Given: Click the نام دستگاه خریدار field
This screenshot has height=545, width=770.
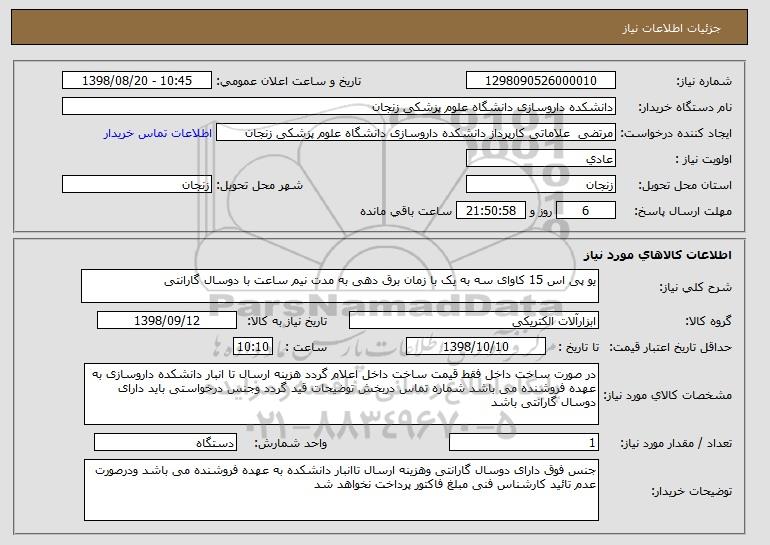Looking at the screenshot, I should coord(339,107).
